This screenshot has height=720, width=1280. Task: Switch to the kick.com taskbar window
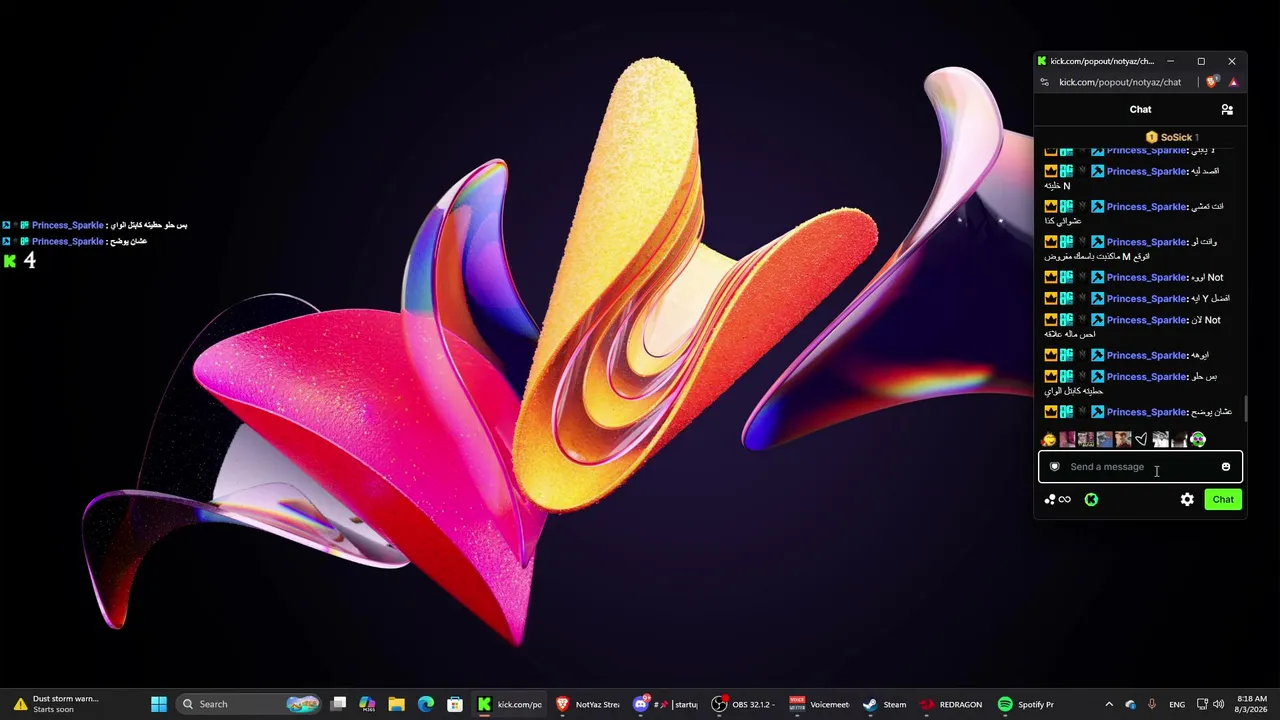click(509, 704)
